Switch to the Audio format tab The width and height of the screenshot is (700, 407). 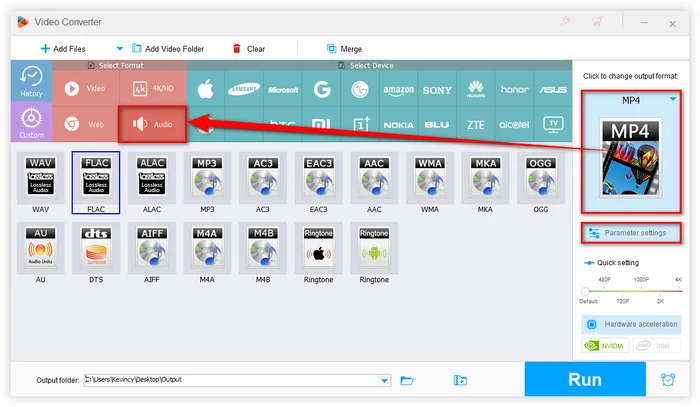point(153,125)
